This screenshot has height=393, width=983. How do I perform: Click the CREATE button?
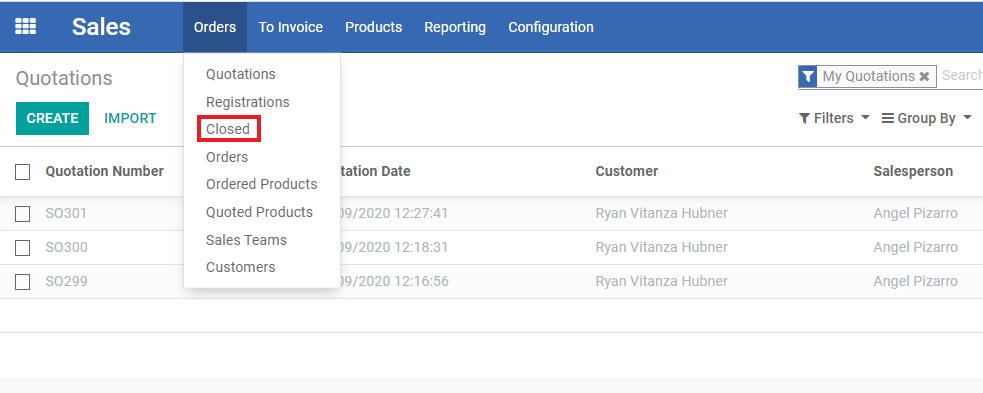point(53,118)
